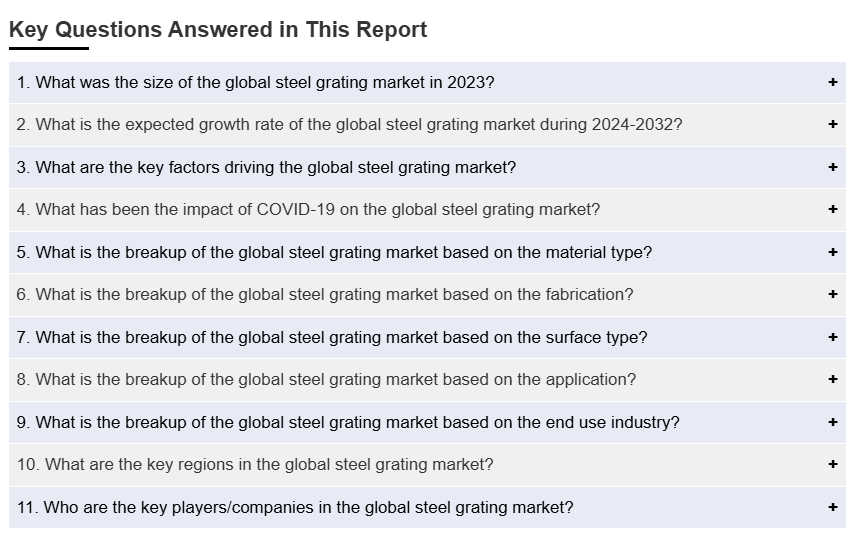
Task: Expand the key players/companies question with its plus
Action: [x=832, y=507]
